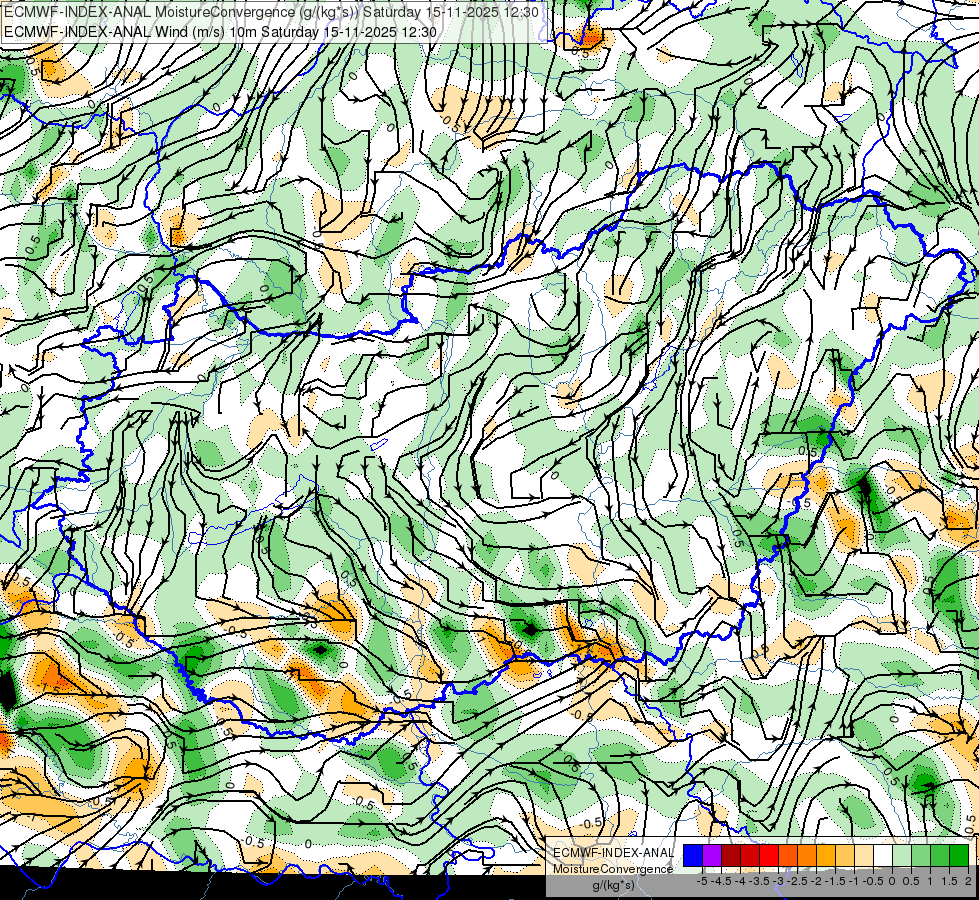The width and height of the screenshot is (979, 900).
Task: Click pale peach swatch between -1 and -0.5
Action: click(864, 855)
